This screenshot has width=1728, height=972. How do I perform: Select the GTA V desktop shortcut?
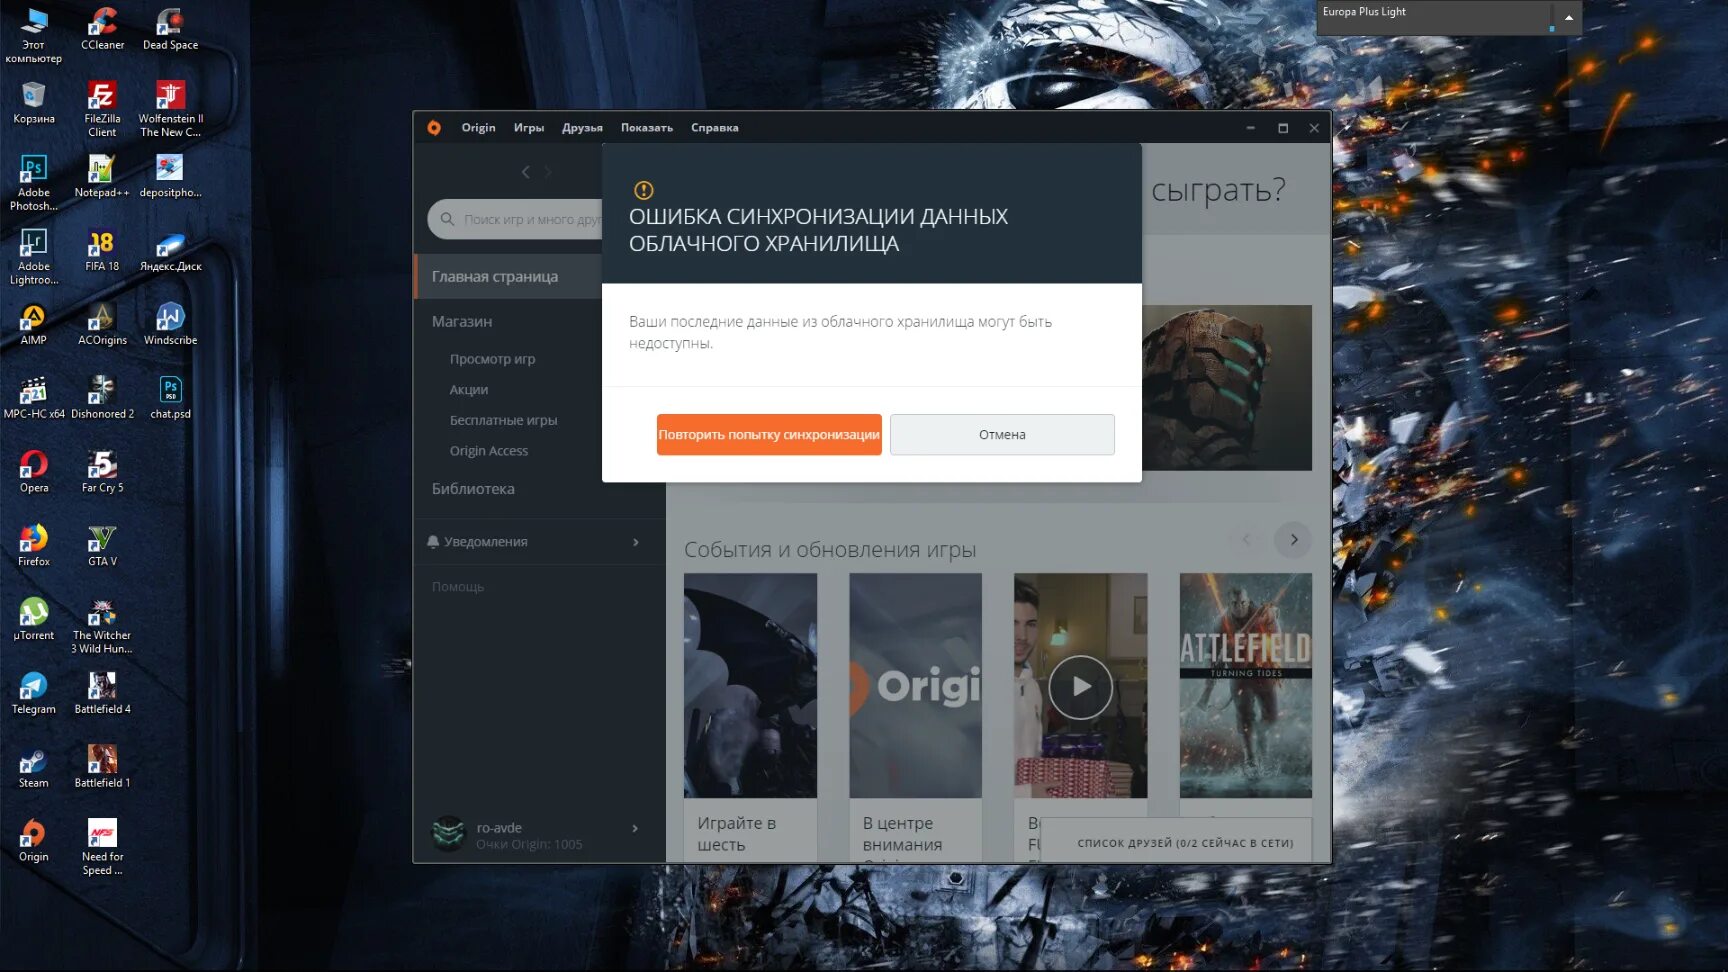pos(102,546)
